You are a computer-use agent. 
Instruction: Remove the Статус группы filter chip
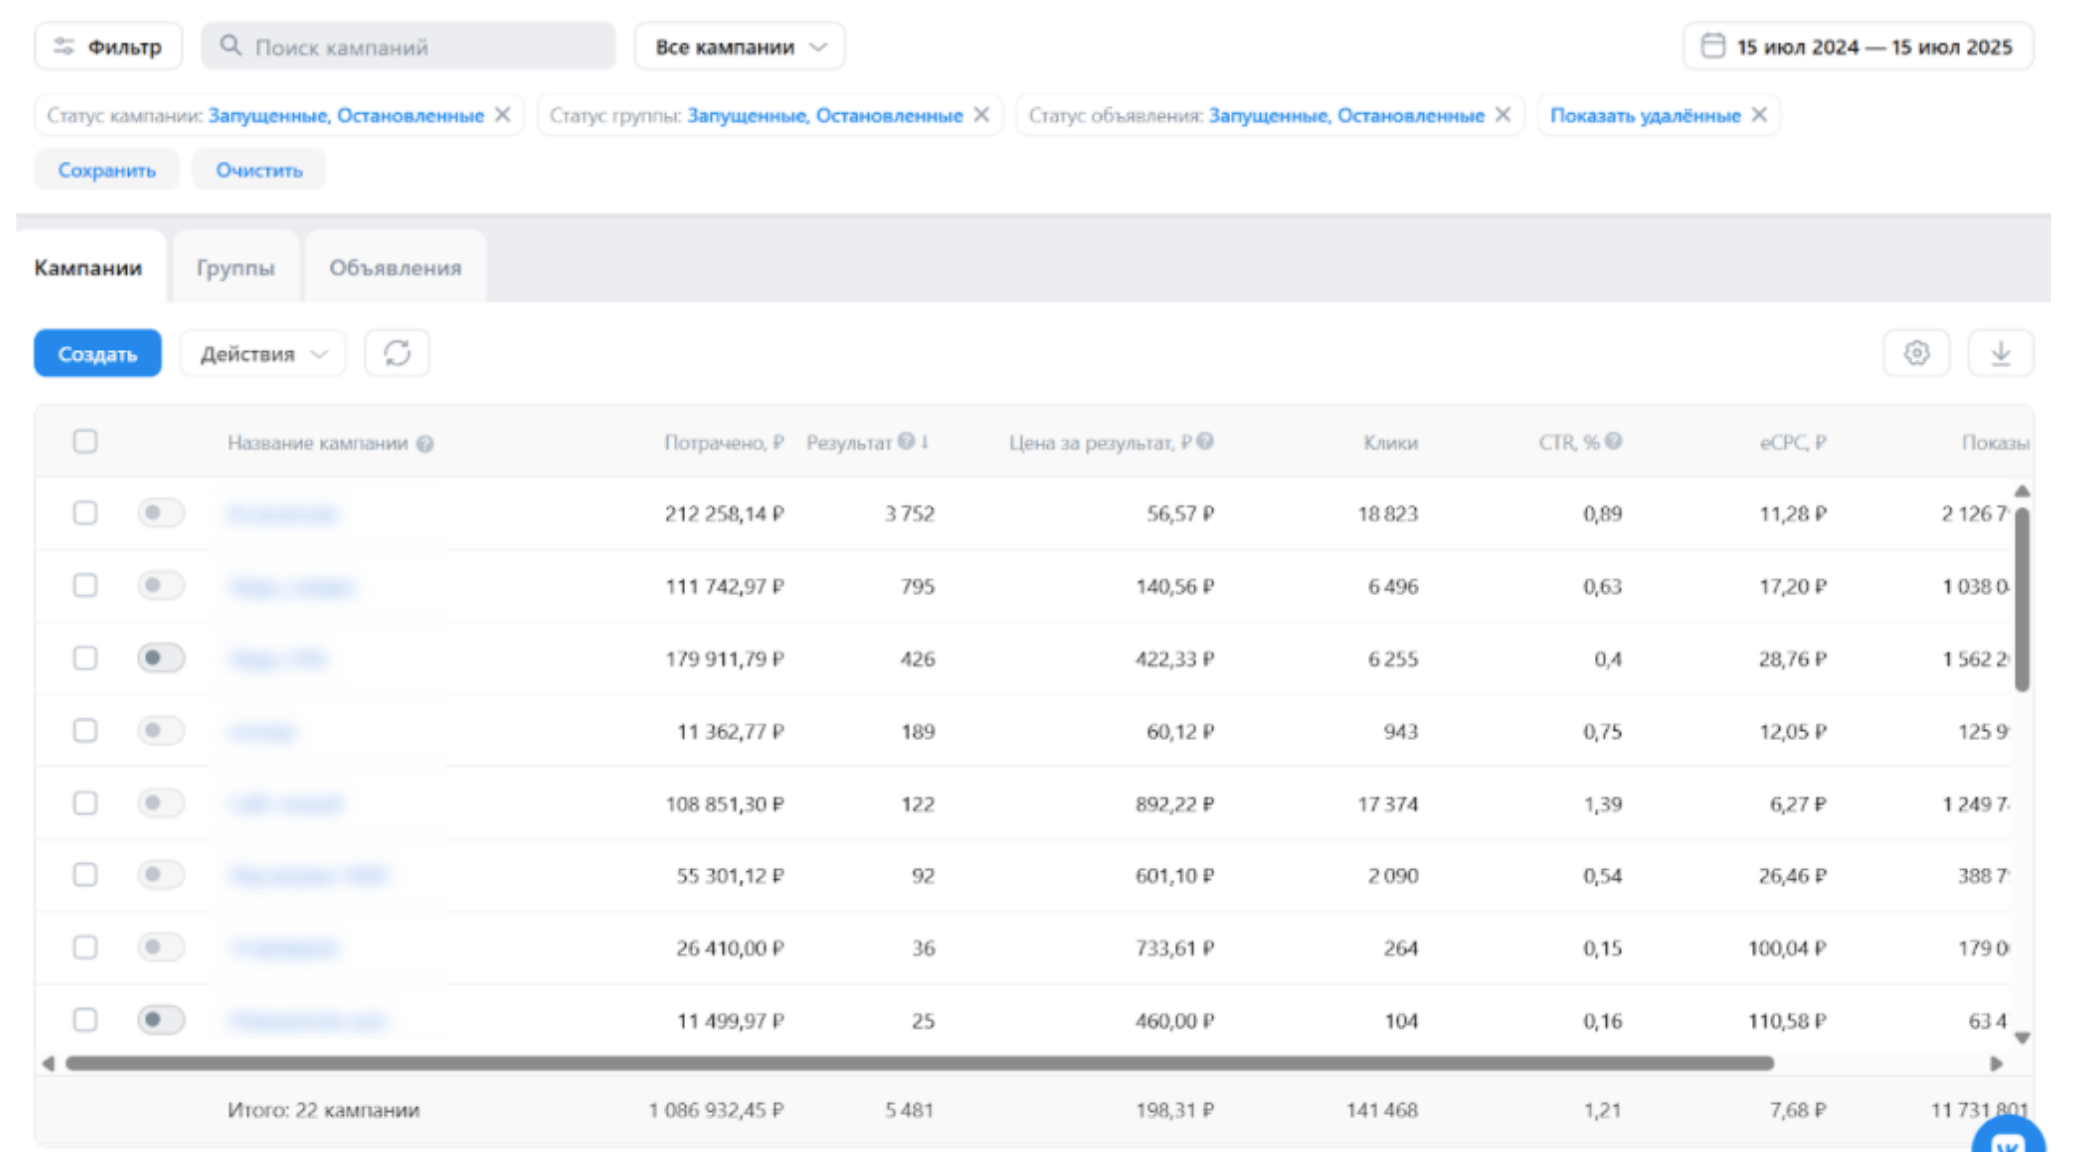click(x=982, y=115)
